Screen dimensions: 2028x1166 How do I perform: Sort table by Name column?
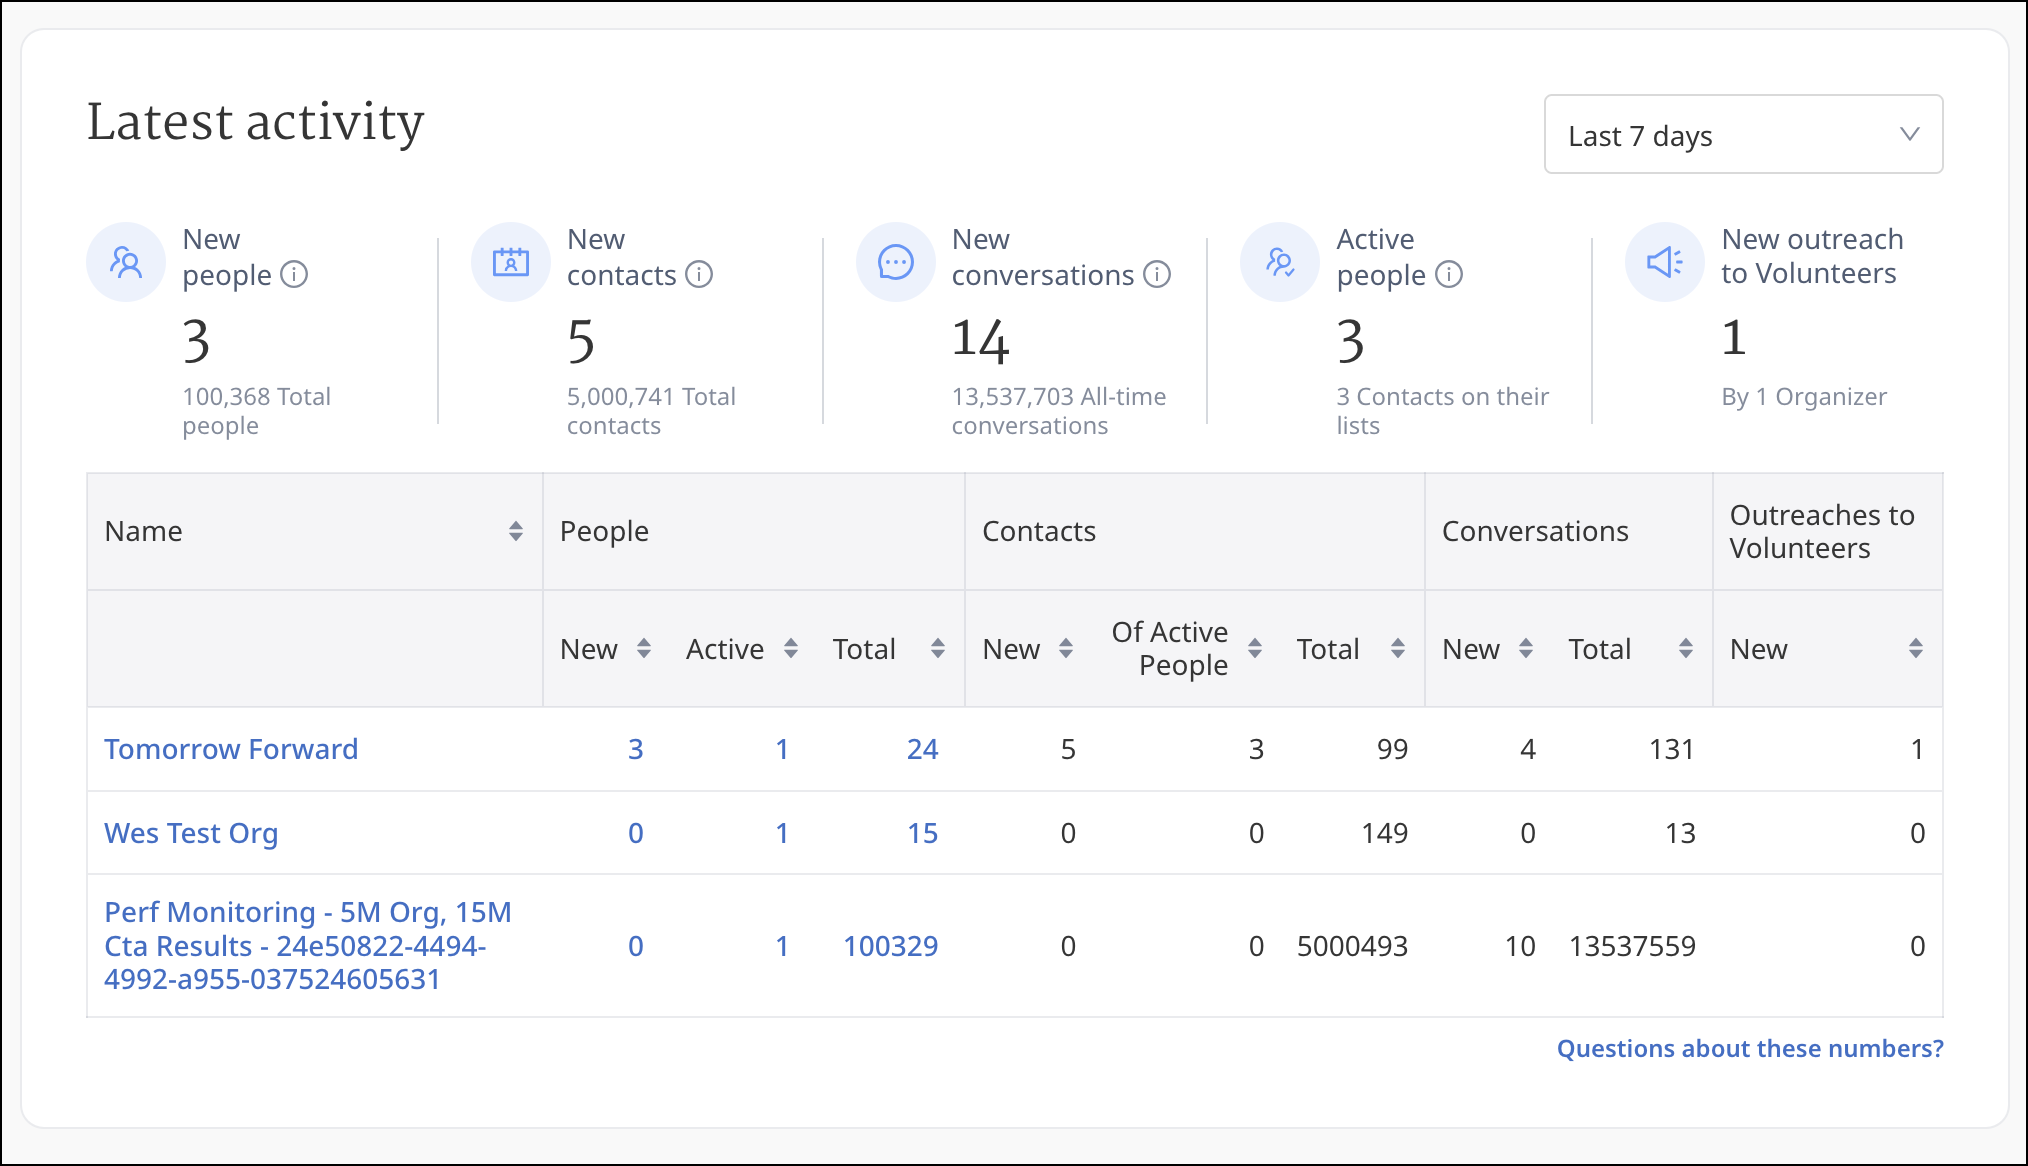tap(516, 531)
